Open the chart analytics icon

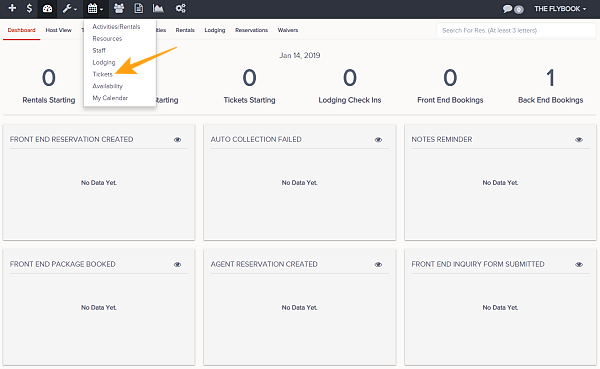pos(158,8)
